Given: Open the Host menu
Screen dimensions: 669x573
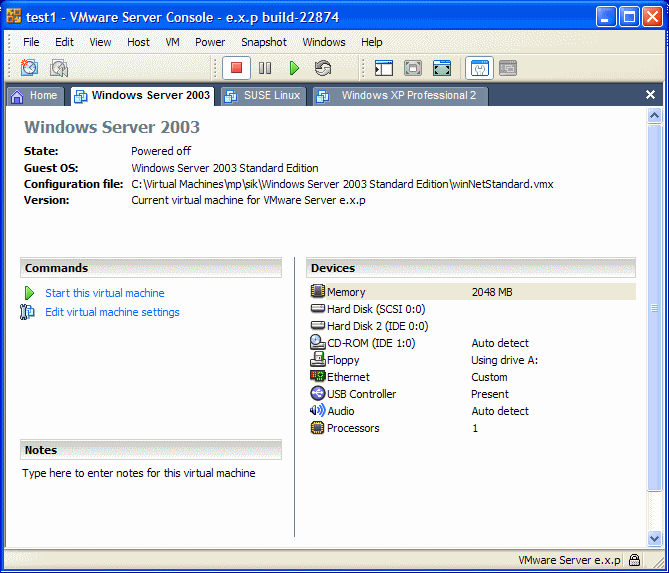Looking at the screenshot, I should tap(138, 42).
